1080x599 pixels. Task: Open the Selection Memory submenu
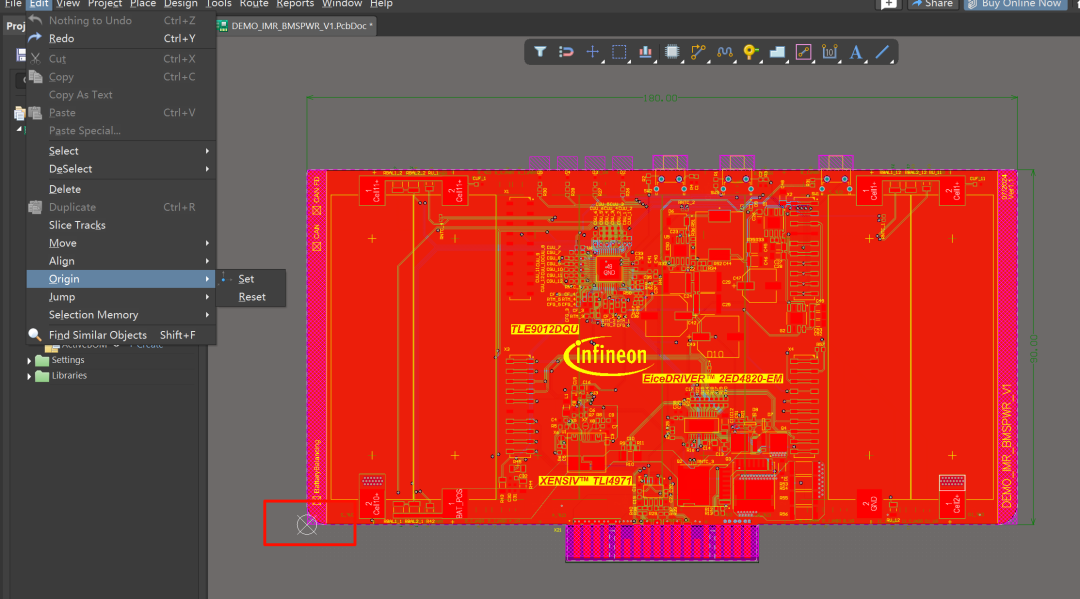pos(121,315)
